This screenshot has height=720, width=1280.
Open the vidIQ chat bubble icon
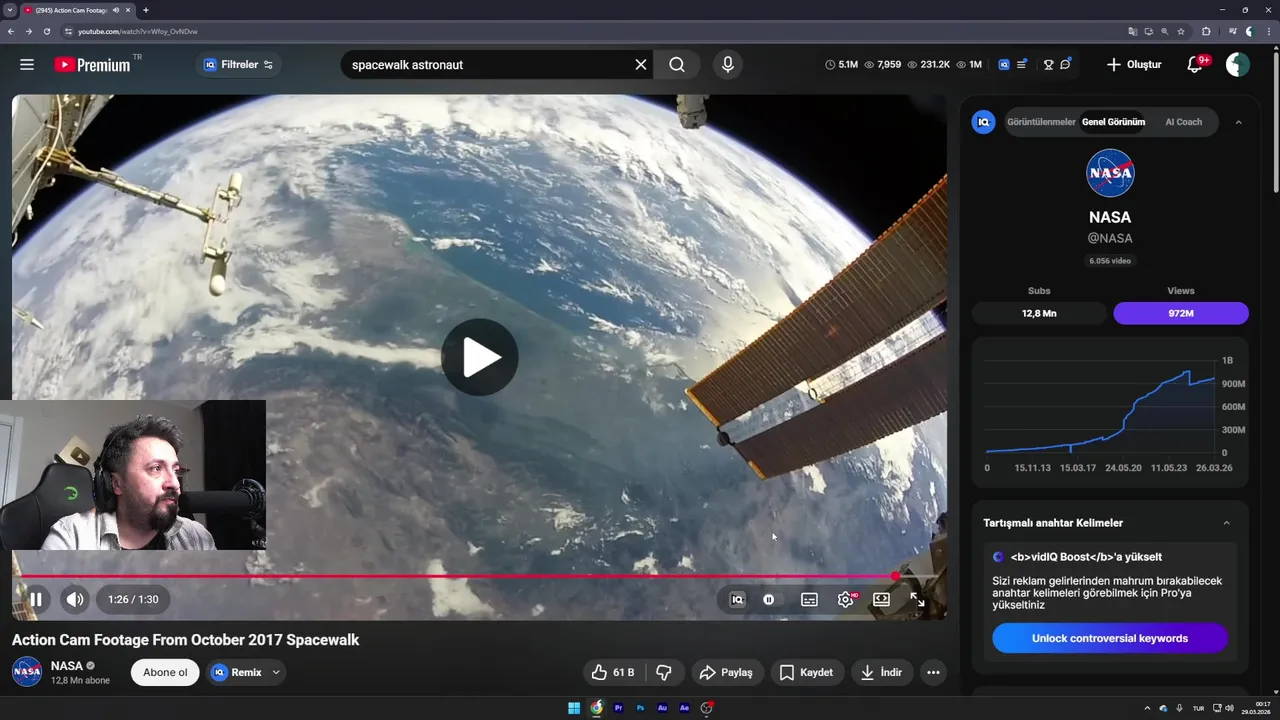(x=1066, y=65)
